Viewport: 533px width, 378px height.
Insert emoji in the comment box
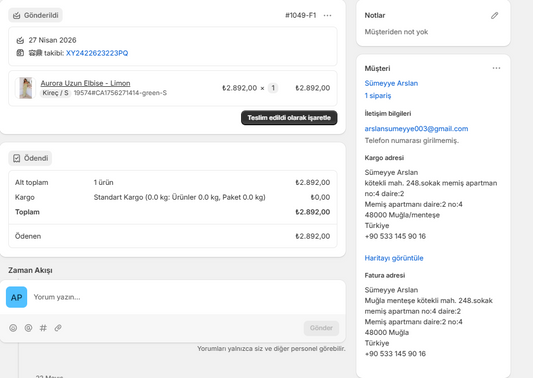[13, 328]
